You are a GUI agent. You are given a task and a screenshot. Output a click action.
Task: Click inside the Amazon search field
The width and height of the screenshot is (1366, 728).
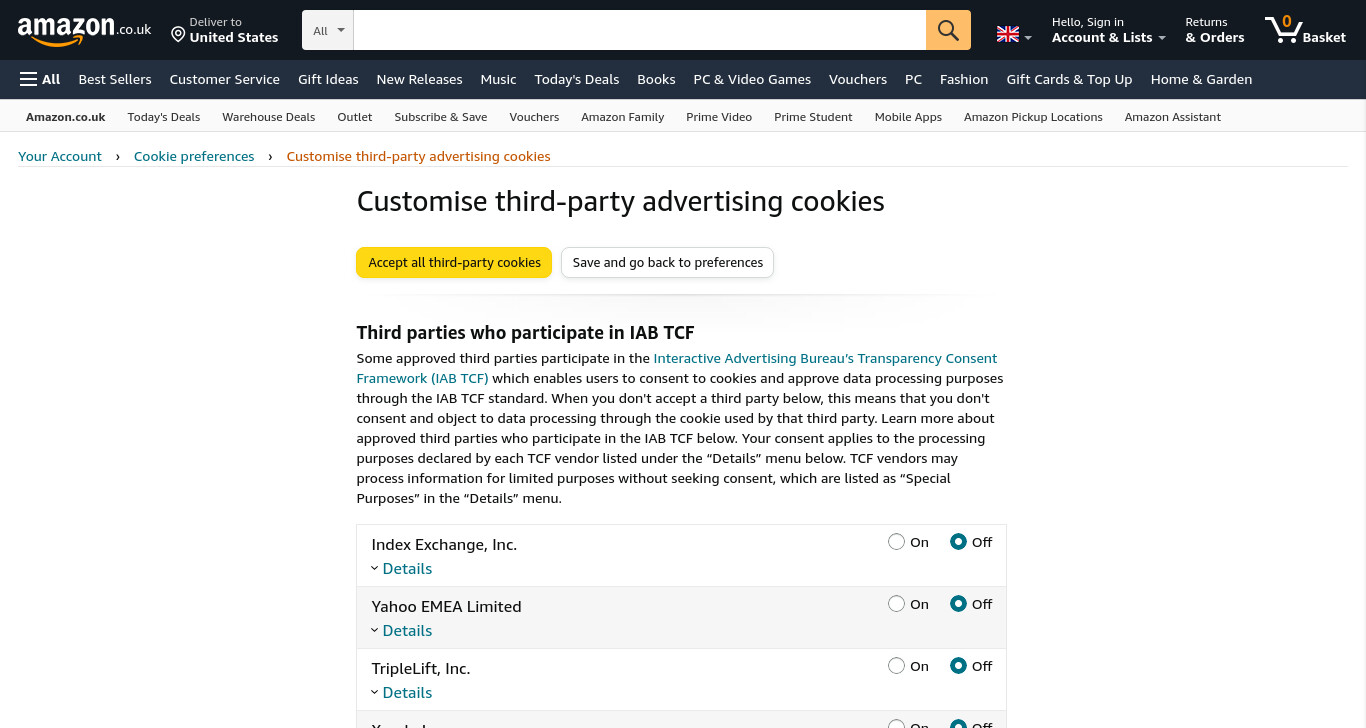tap(640, 30)
